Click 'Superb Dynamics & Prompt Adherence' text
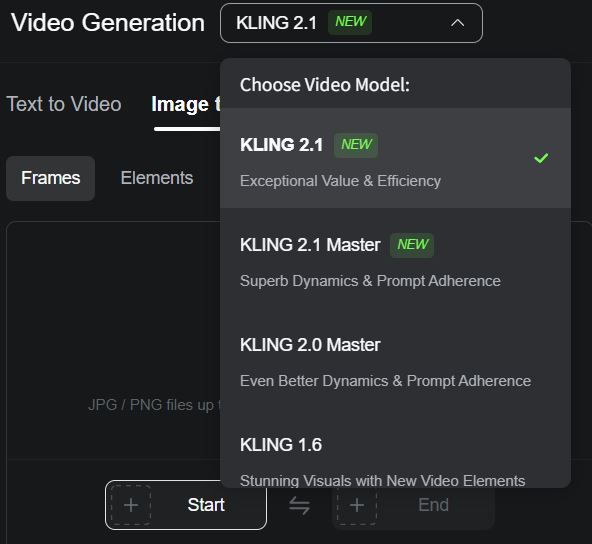The height and width of the screenshot is (544, 592). coord(370,281)
